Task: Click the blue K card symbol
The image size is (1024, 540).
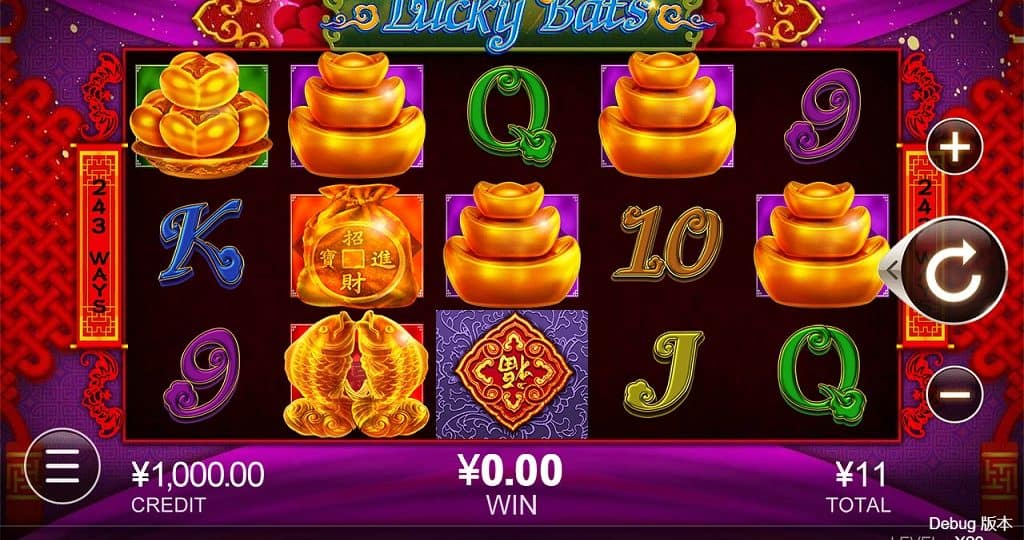Action: (201, 243)
